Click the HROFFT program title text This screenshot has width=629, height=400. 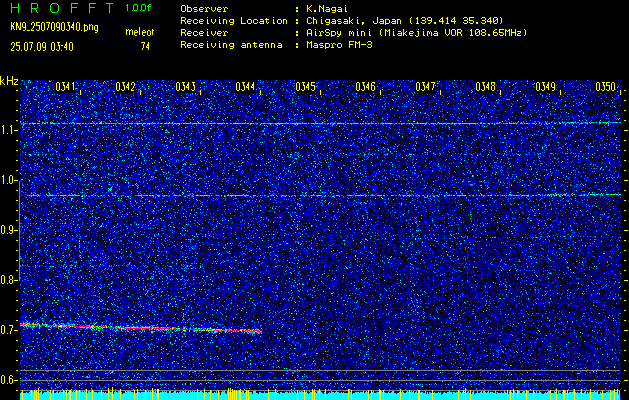pyautogui.click(x=62, y=8)
